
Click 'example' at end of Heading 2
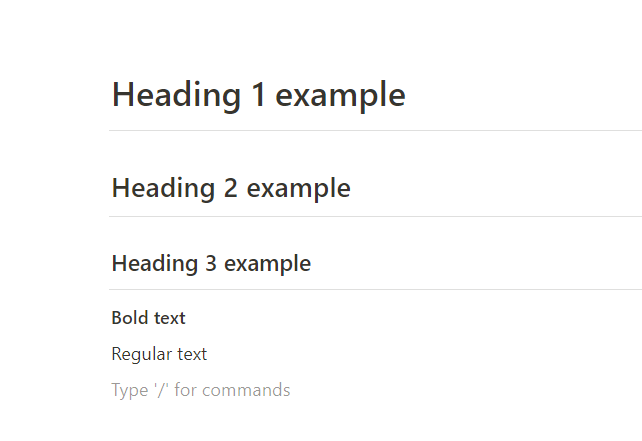coord(298,188)
